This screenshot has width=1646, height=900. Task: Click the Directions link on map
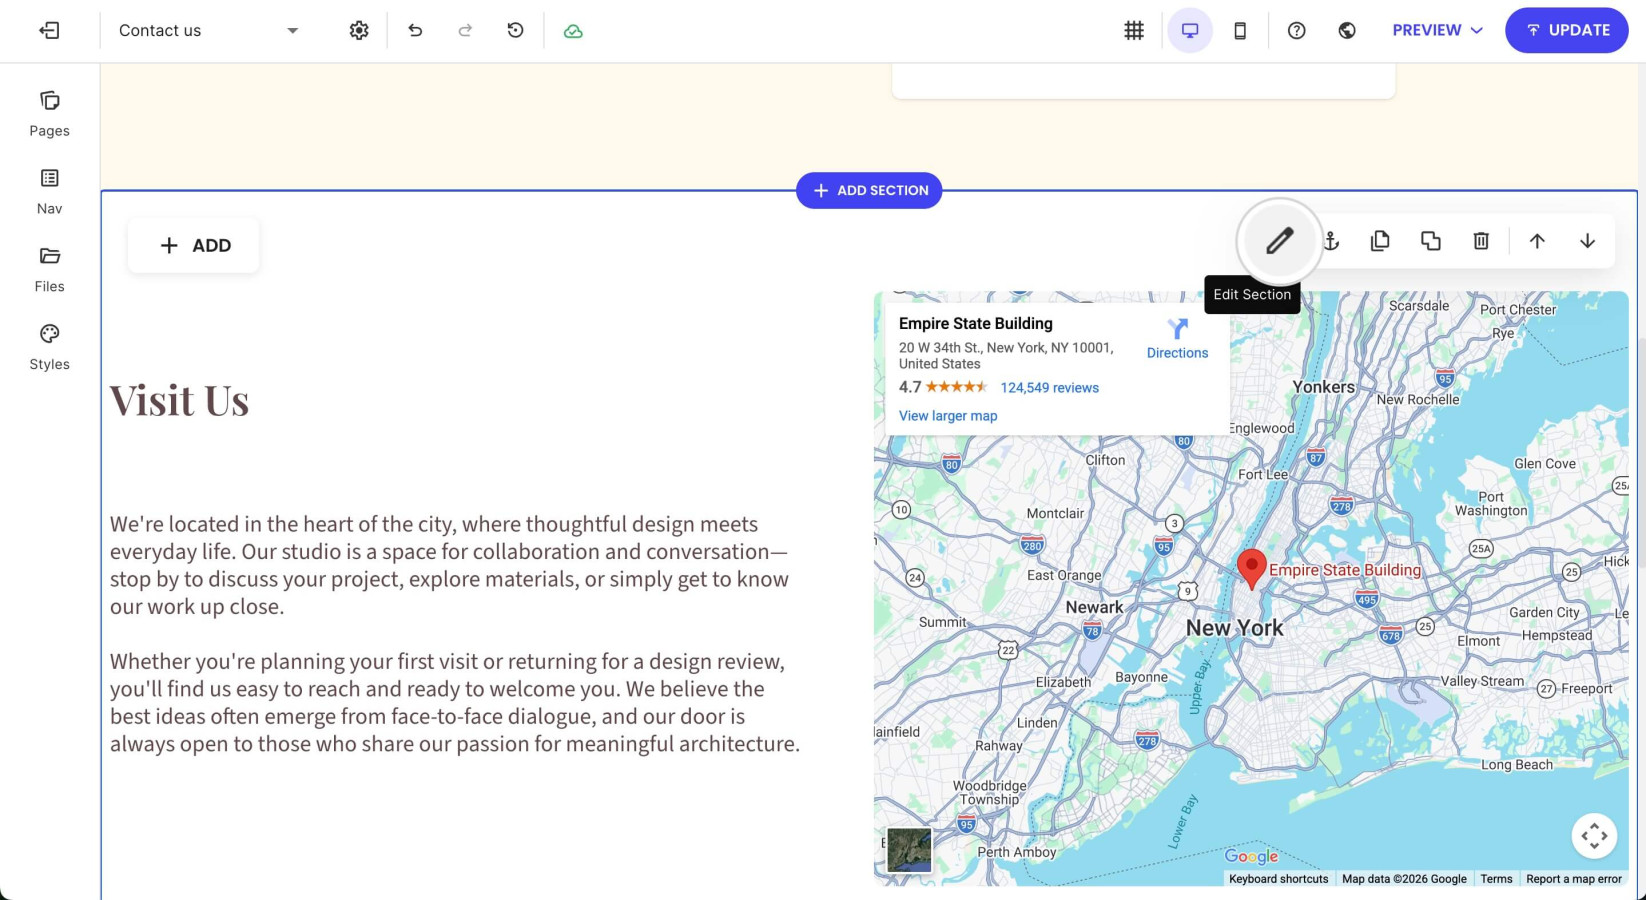pos(1177,339)
